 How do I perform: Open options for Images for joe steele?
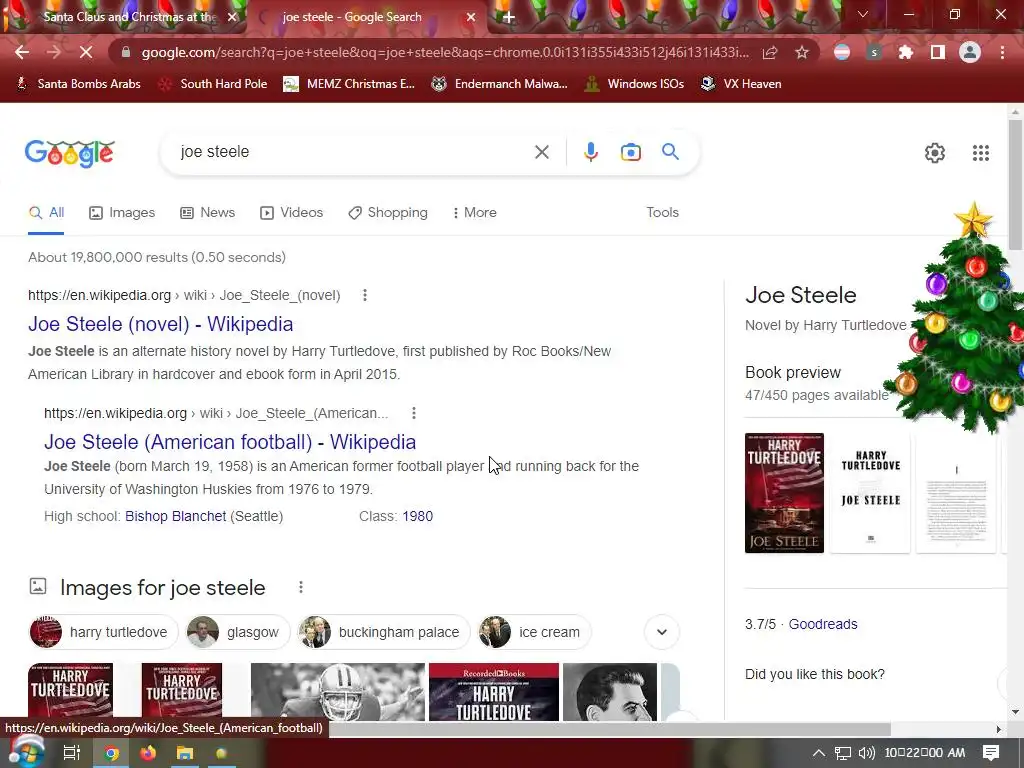[x=300, y=587]
